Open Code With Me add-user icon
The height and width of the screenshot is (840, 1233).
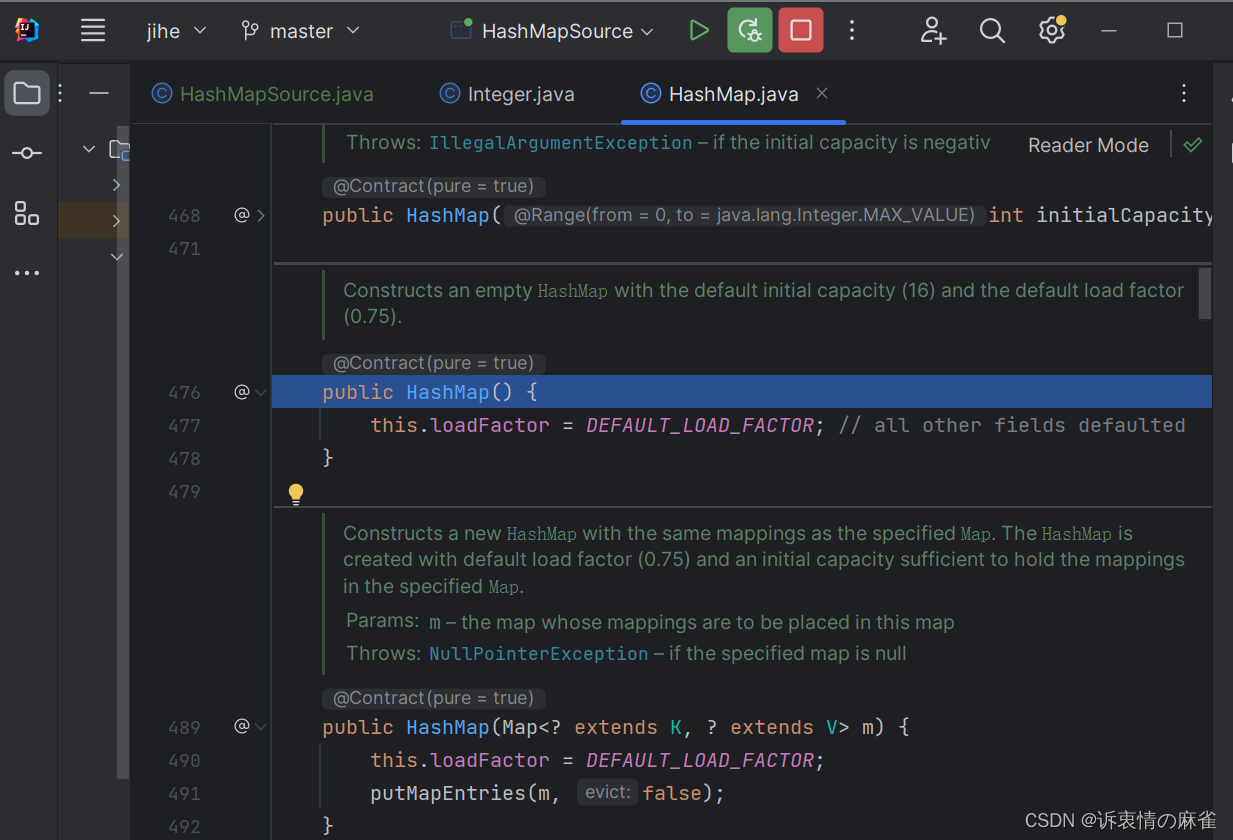(933, 31)
